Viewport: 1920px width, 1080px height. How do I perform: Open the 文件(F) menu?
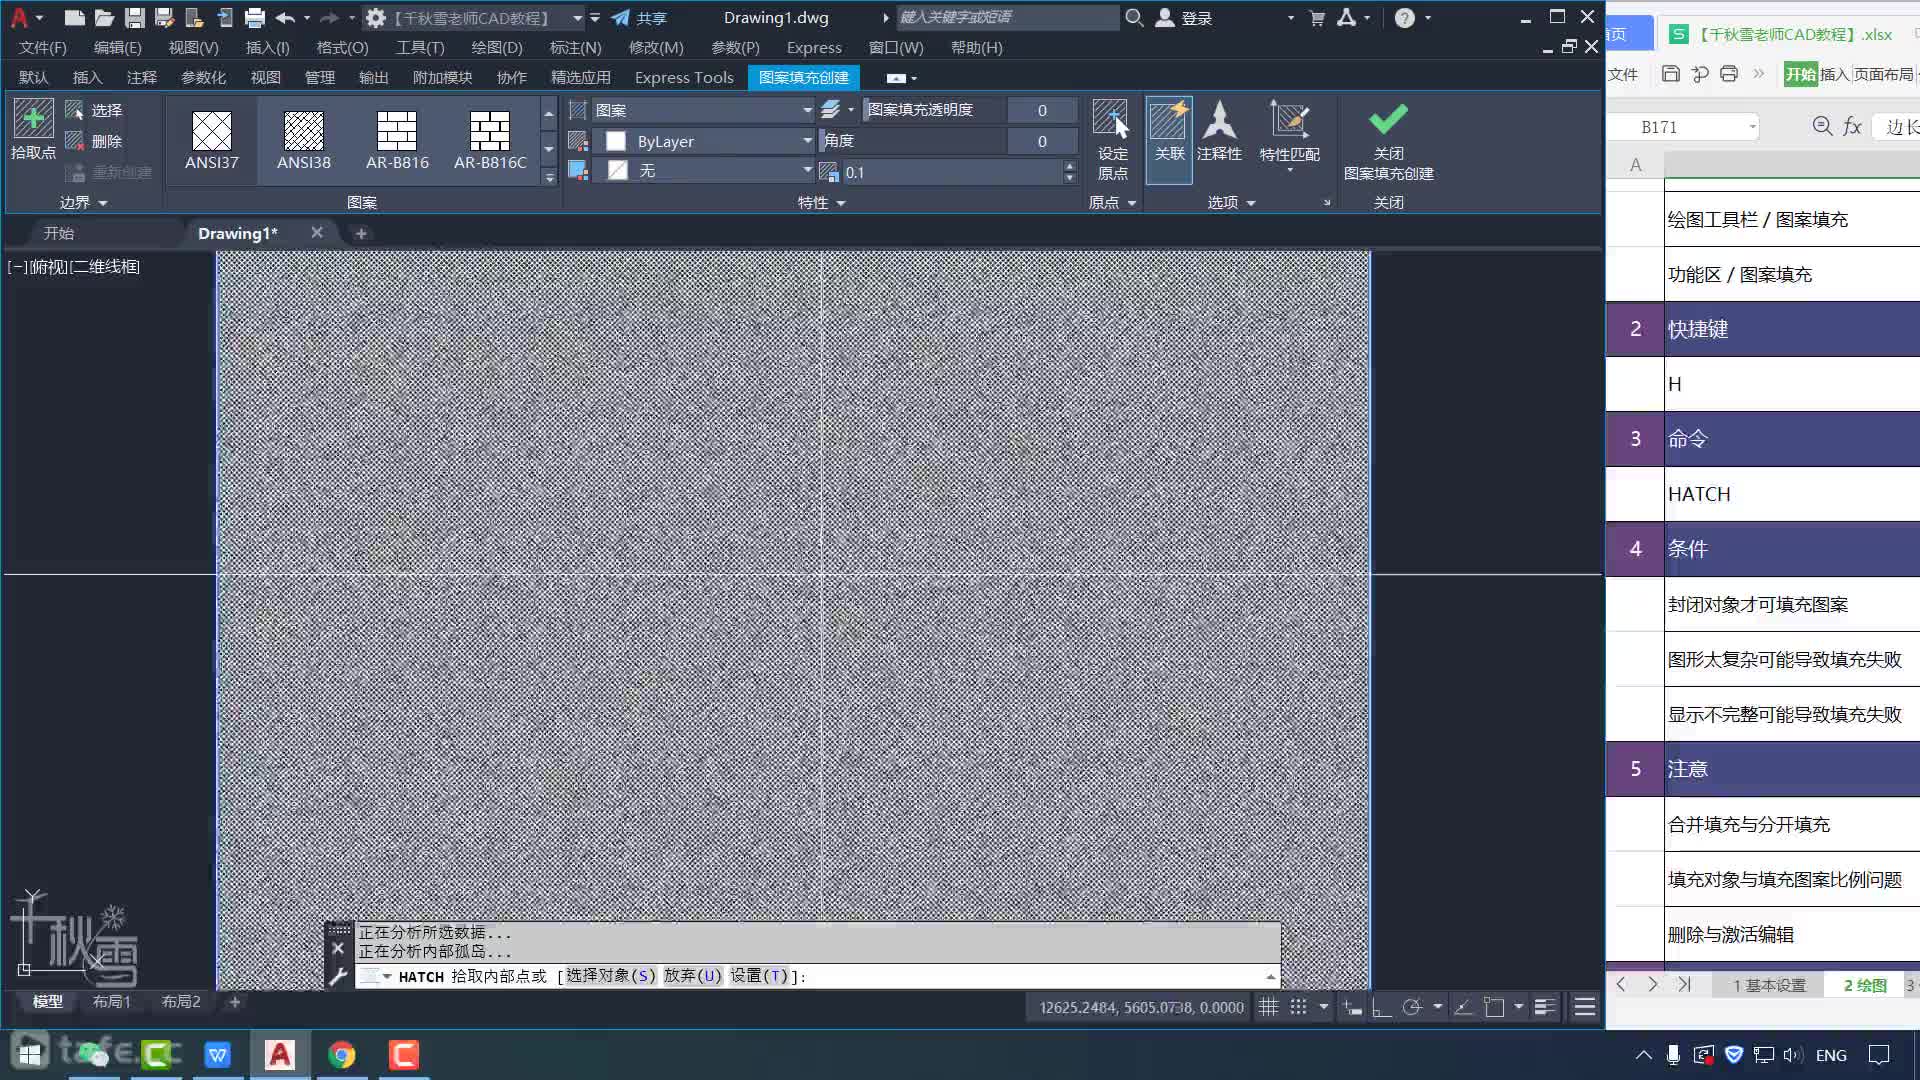click(x=42, y=47)
